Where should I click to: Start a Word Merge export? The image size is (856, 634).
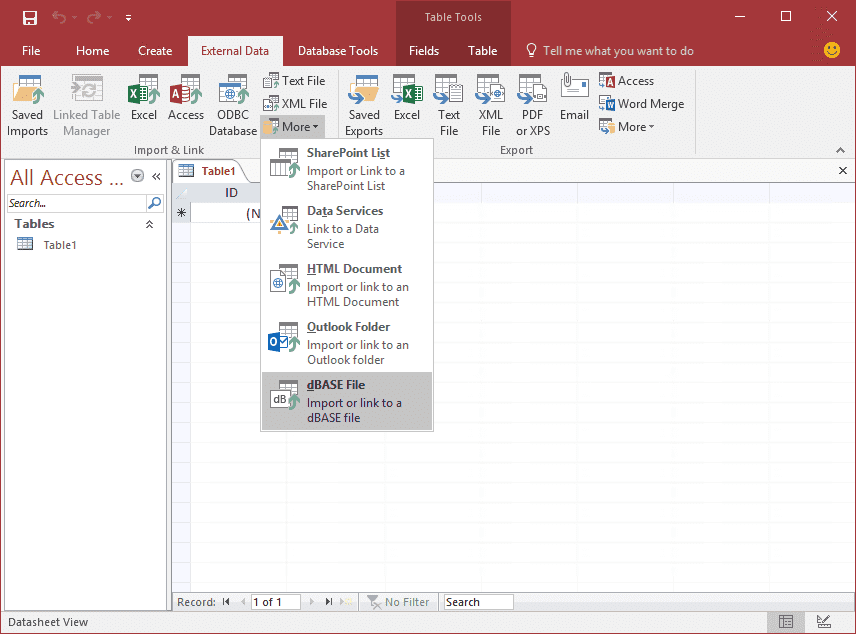tap(641, 103)
